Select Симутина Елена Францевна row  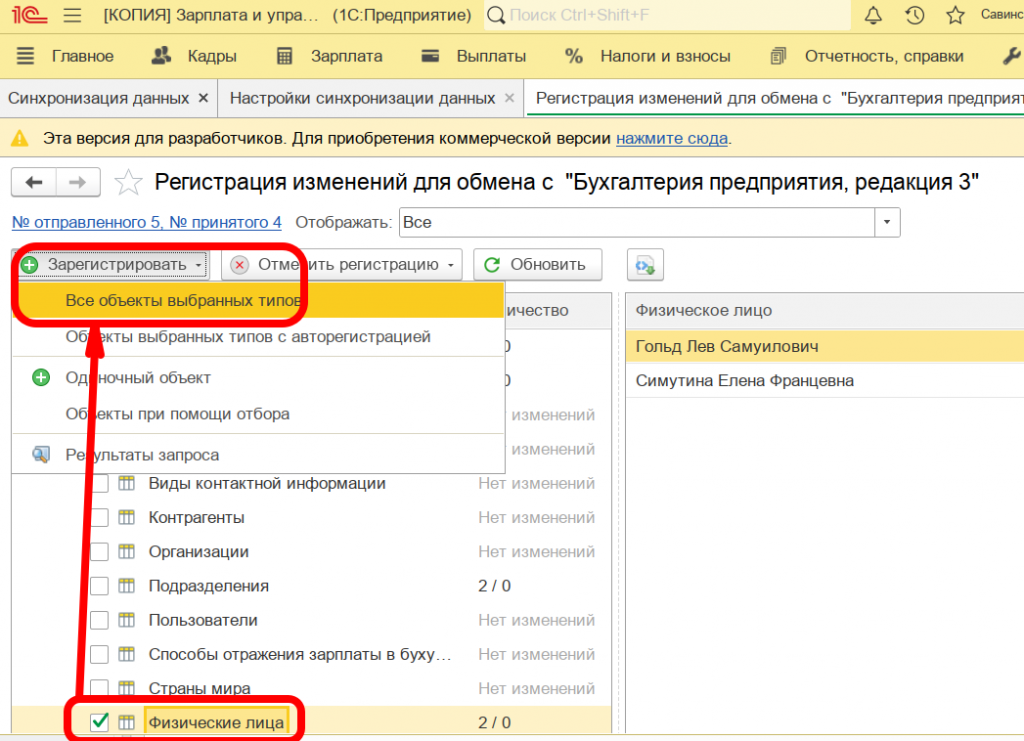tap(825, 381)
